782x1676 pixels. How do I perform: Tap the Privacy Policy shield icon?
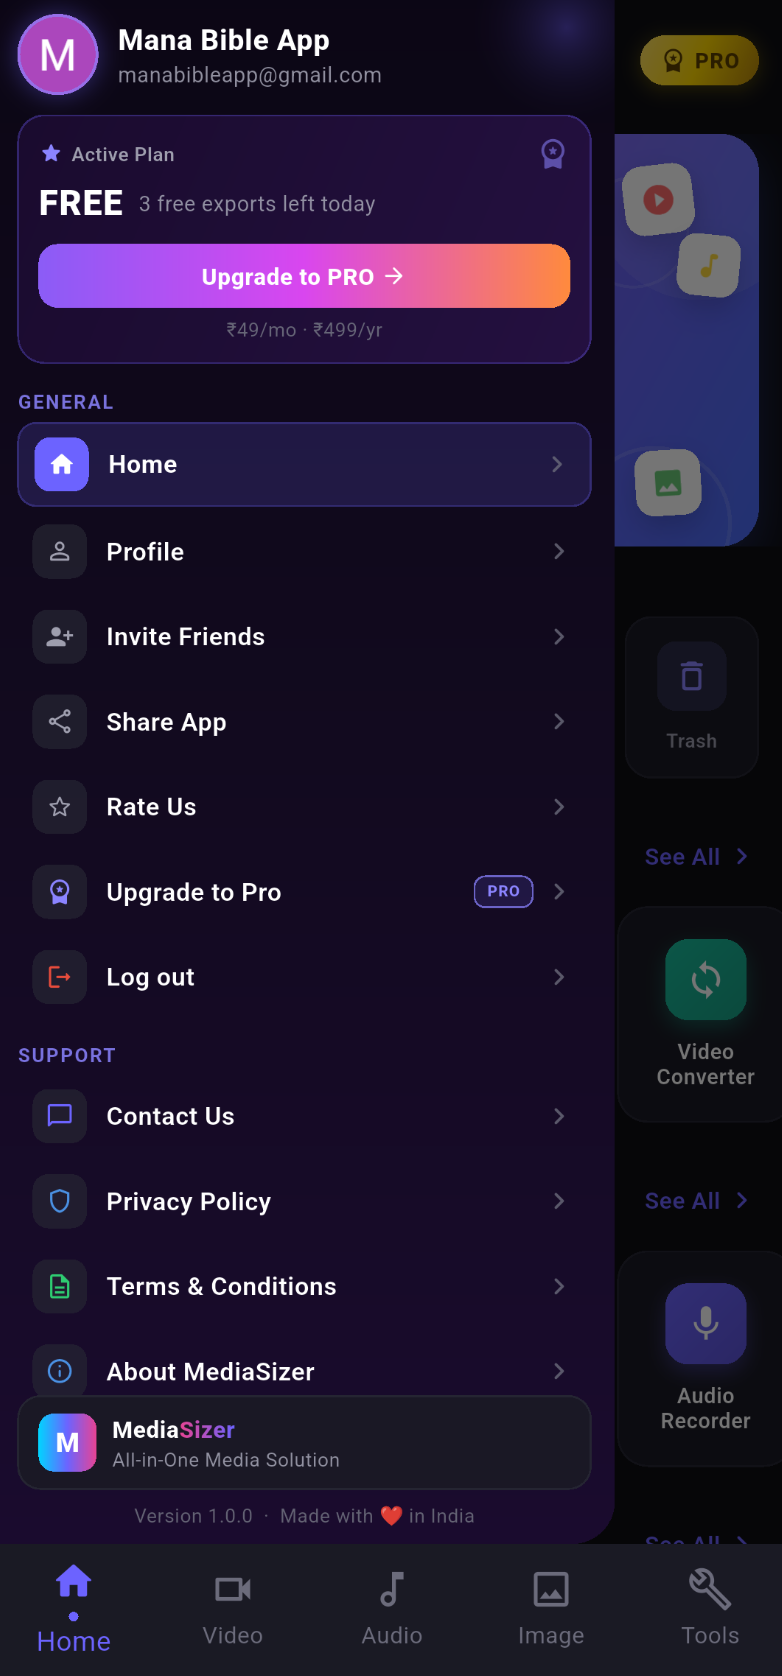click(60, 1201)
